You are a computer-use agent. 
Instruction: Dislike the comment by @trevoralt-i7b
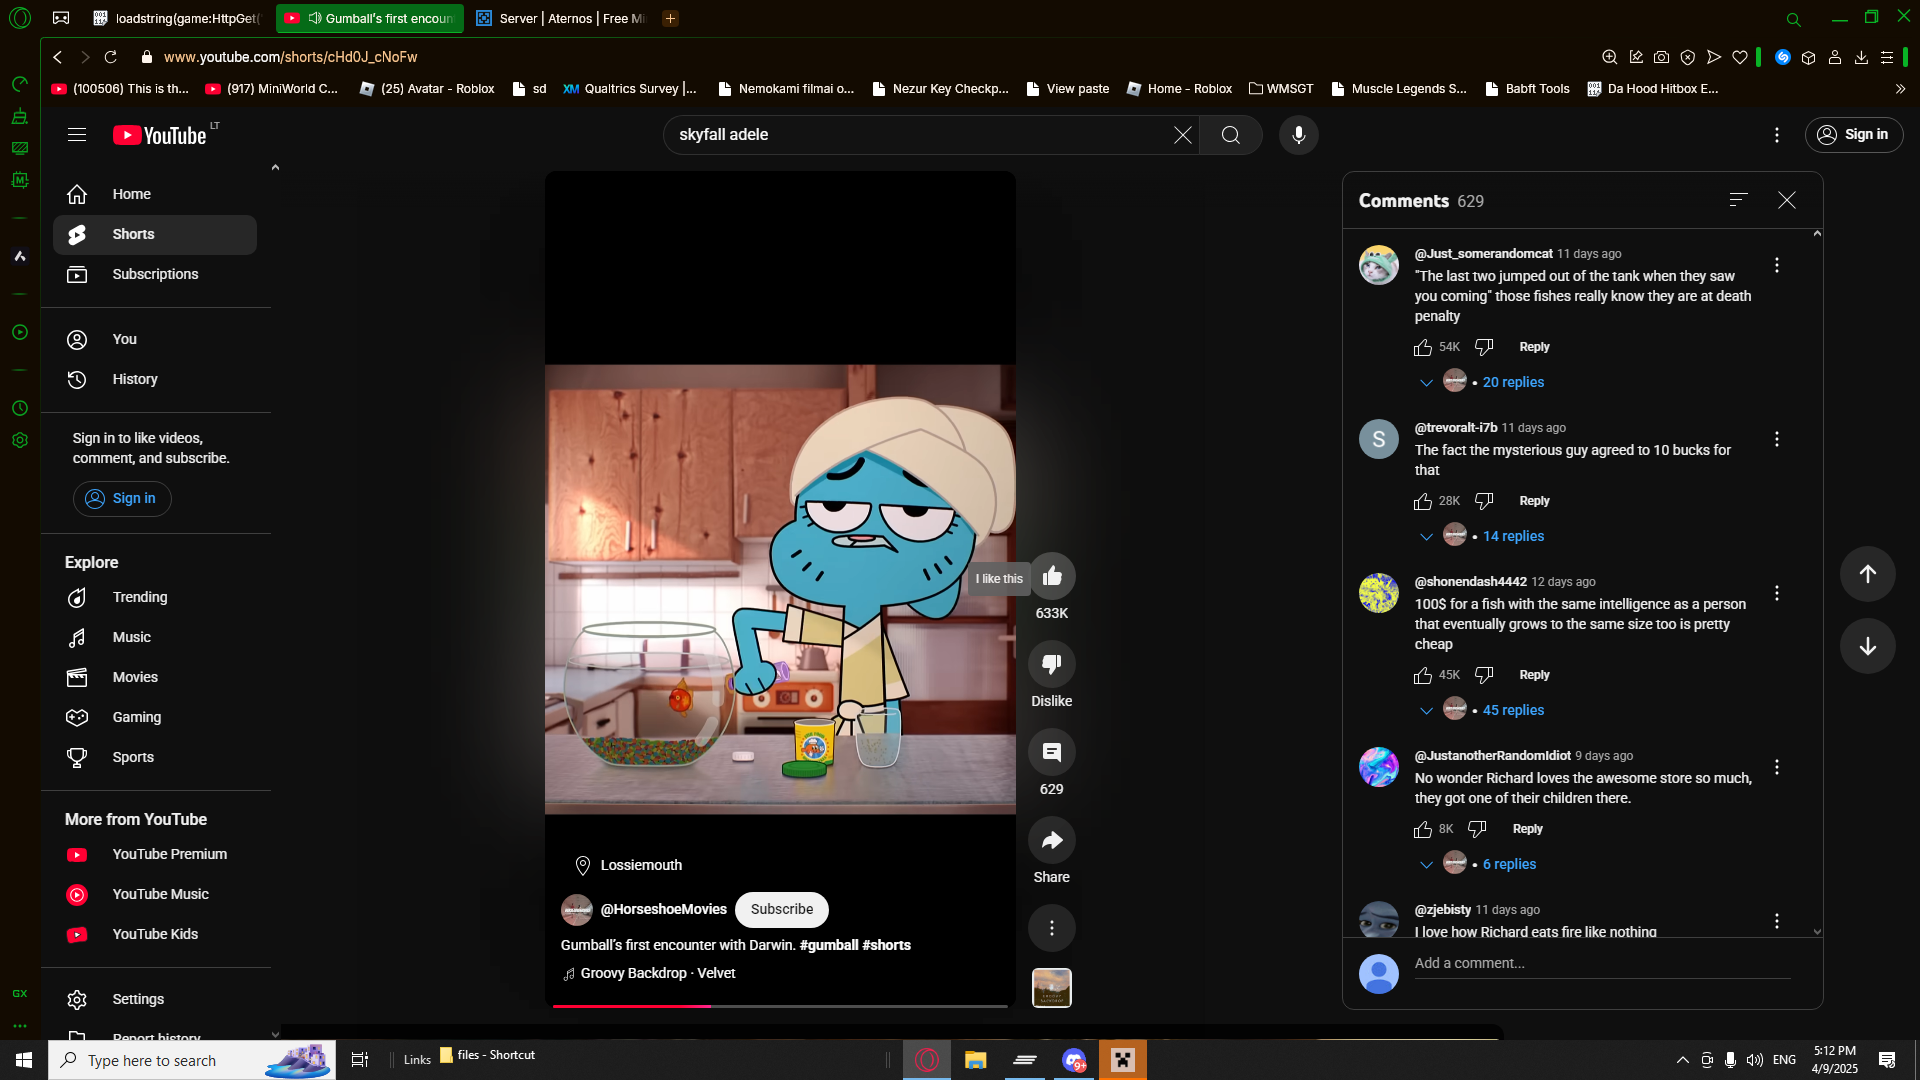pyautogui.click(x=1484, y=501)
